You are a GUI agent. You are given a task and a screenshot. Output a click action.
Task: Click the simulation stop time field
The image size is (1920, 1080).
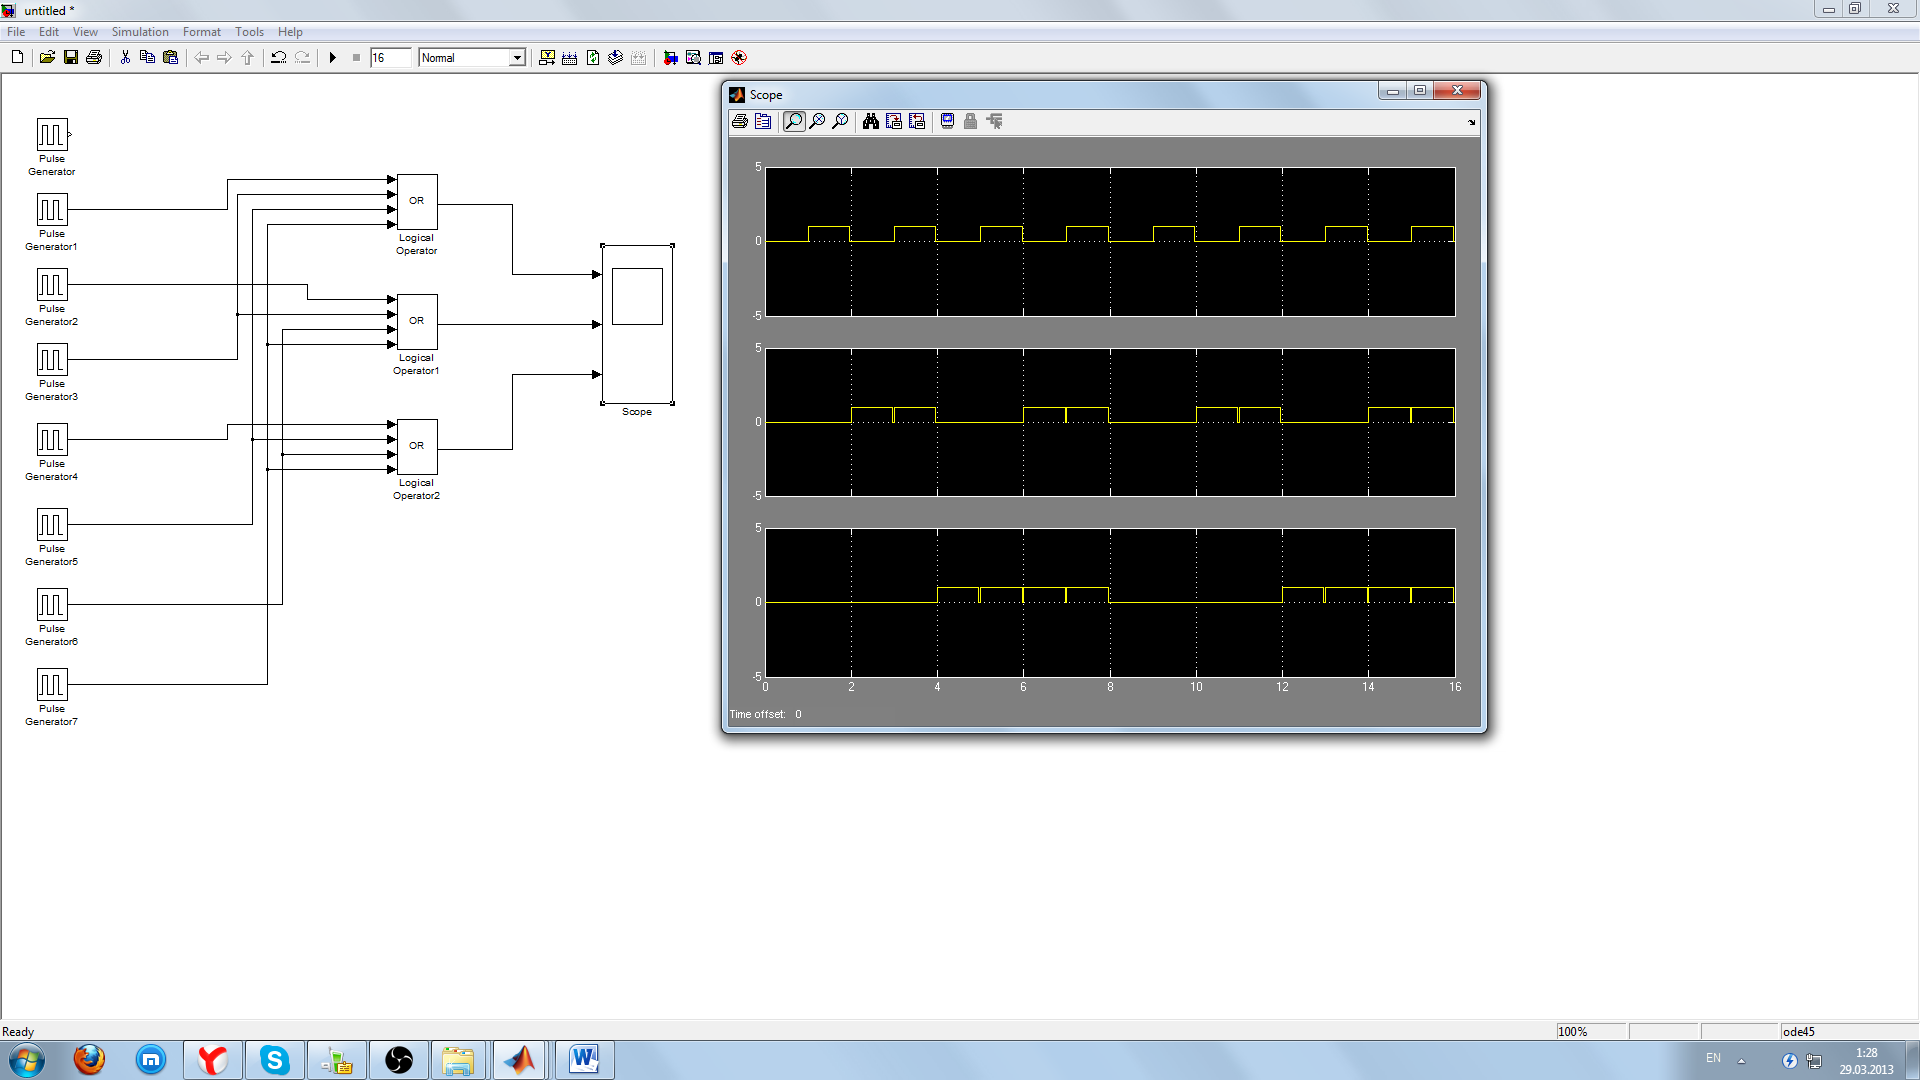[390, 57]
